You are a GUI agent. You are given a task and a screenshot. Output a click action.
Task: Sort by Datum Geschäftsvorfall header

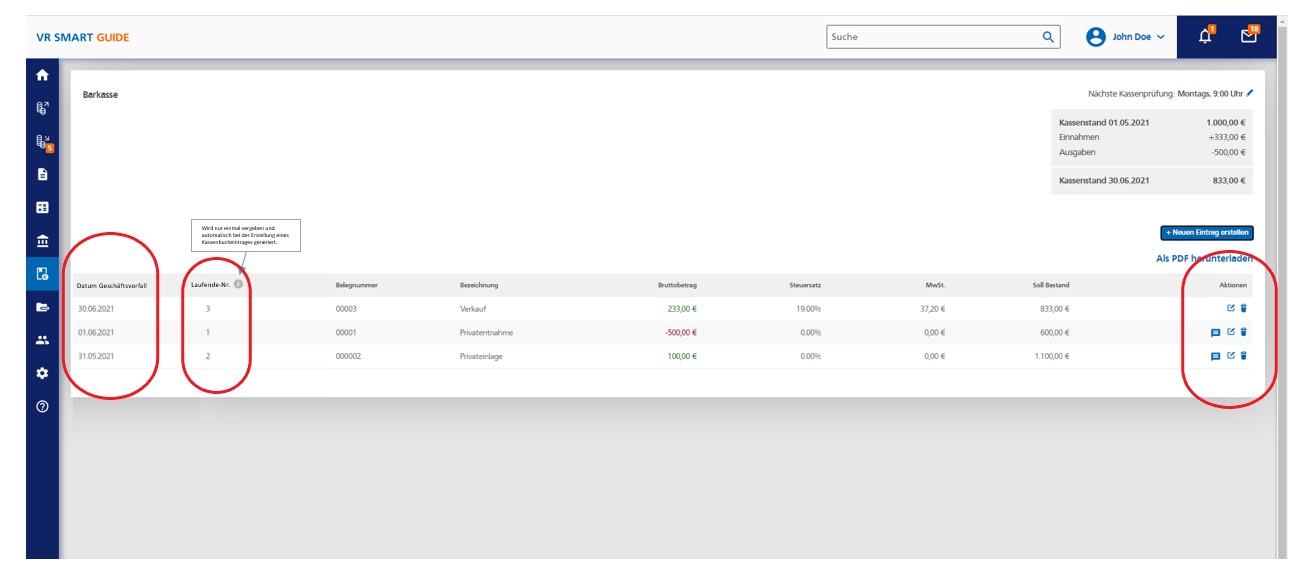click(x=112, y=286)
